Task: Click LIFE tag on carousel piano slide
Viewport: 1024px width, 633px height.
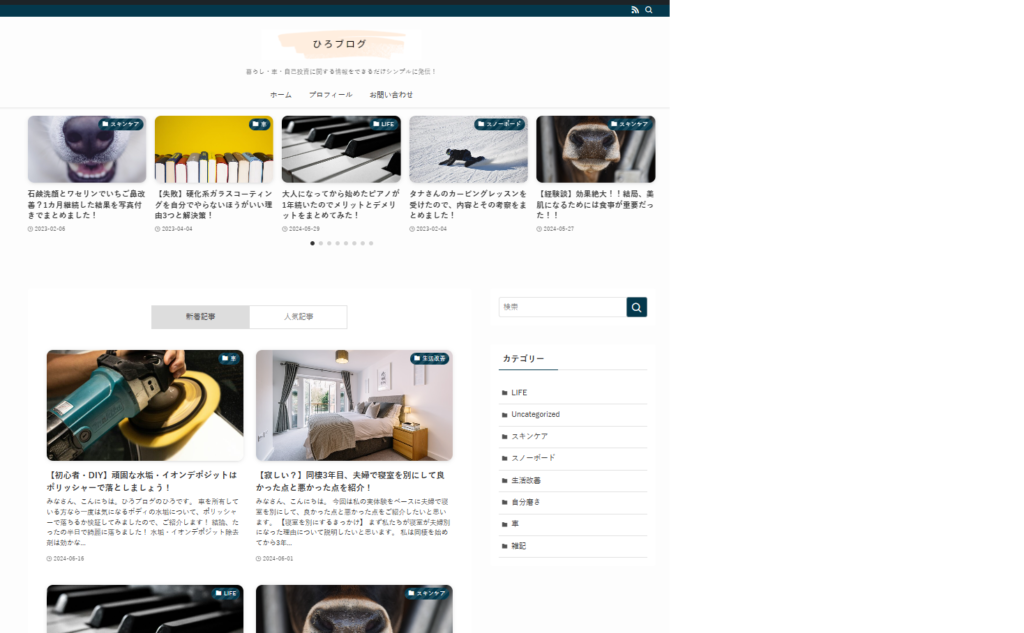Action: pyautogui.click(x=383, y=124)
